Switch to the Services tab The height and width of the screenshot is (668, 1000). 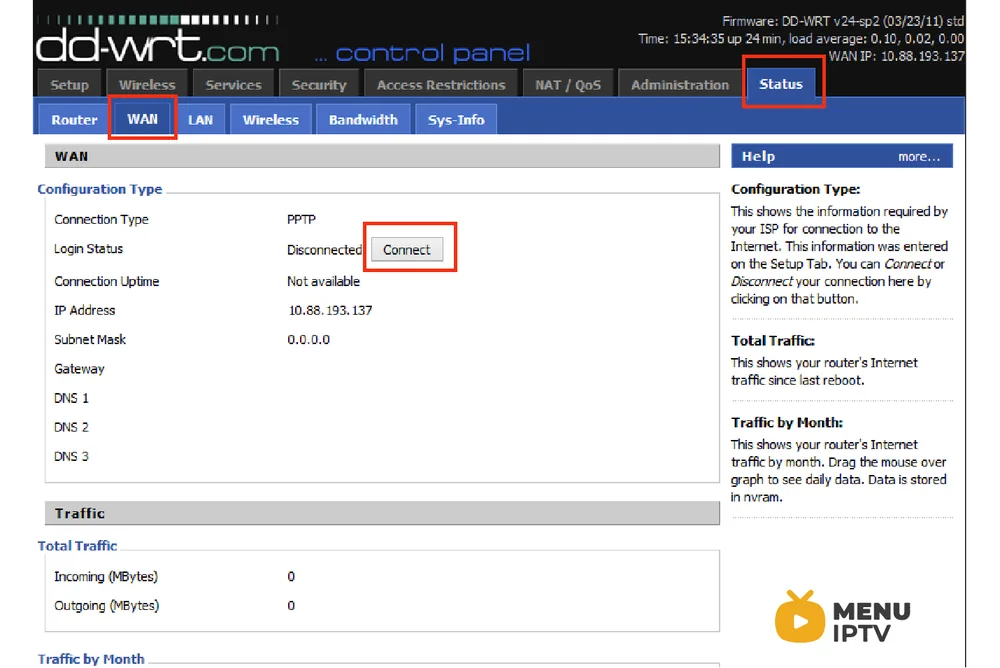click(x=233, y=84)
